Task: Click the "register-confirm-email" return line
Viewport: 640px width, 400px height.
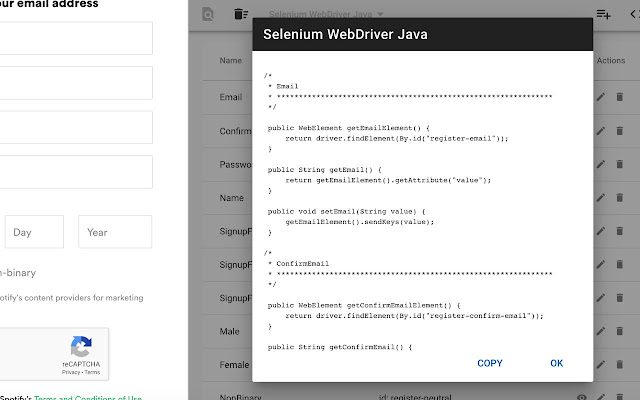Action: tap(414, 316)
